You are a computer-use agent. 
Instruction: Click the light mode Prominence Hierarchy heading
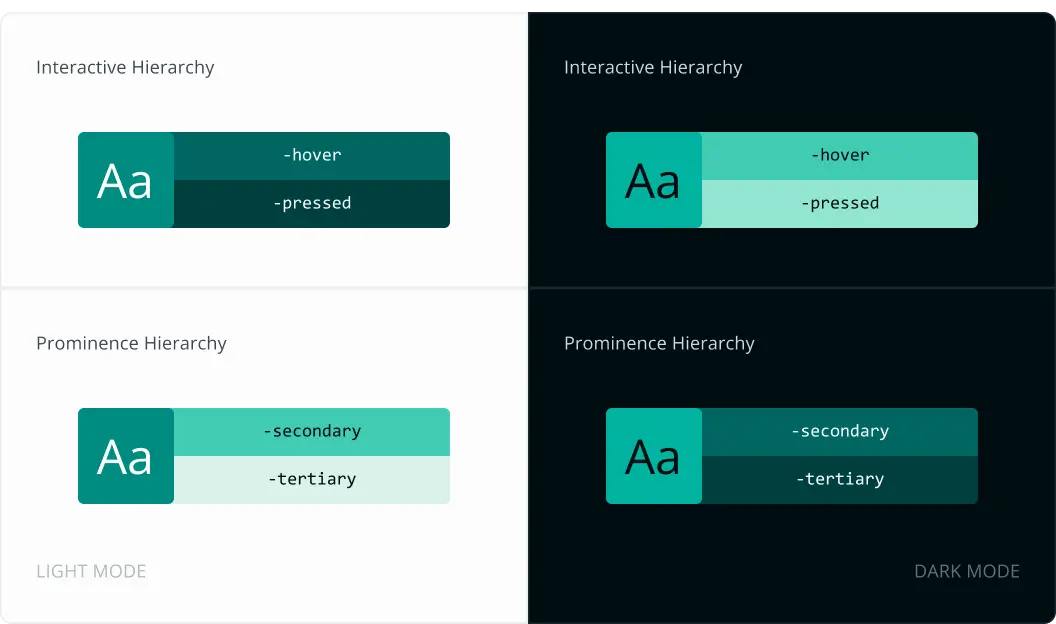[131, 344]
